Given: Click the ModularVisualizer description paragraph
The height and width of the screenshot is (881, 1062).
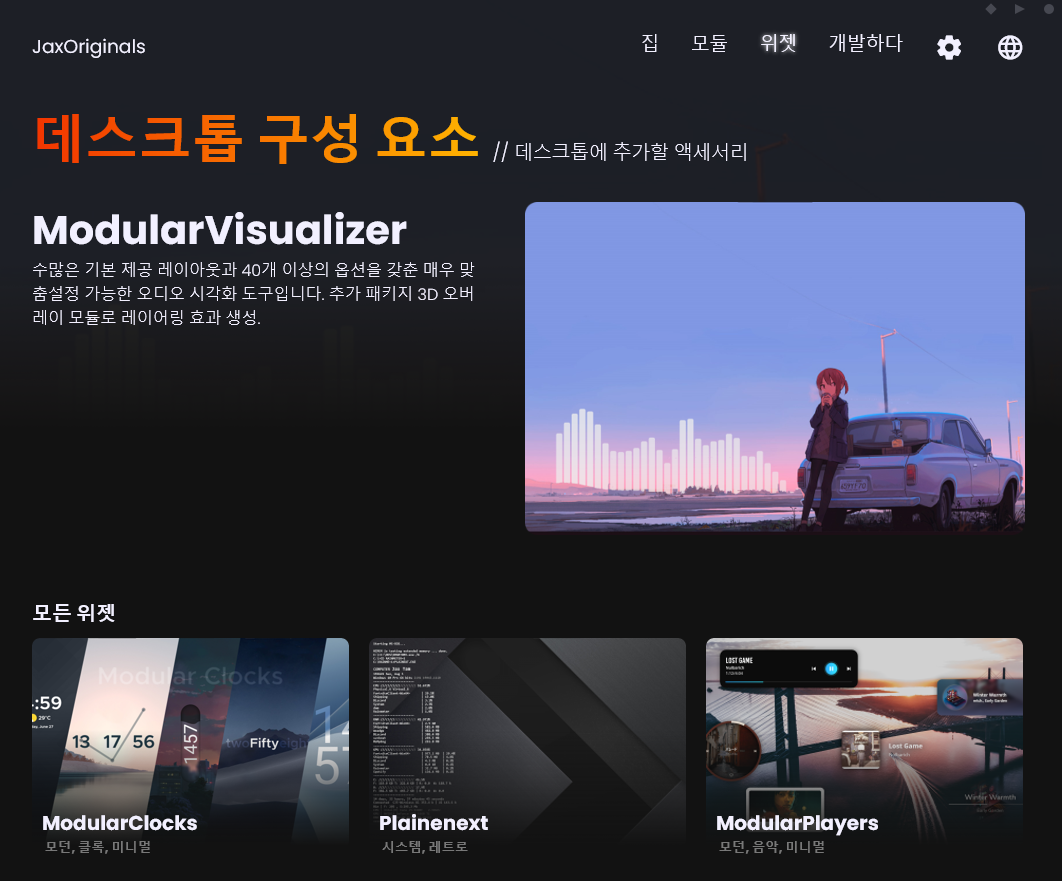Looking at the screenshot, I should pos(253,293).
